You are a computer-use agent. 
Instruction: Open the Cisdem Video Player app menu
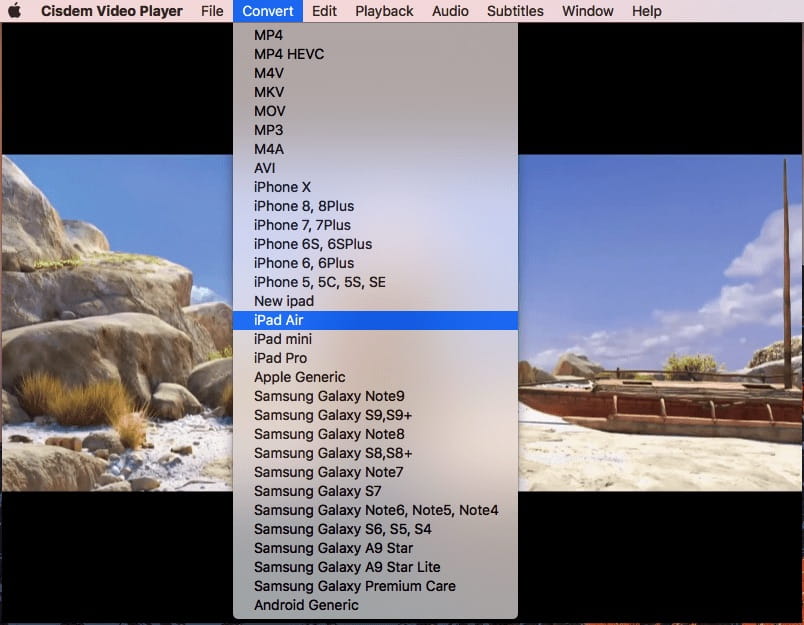pos(112,11)
